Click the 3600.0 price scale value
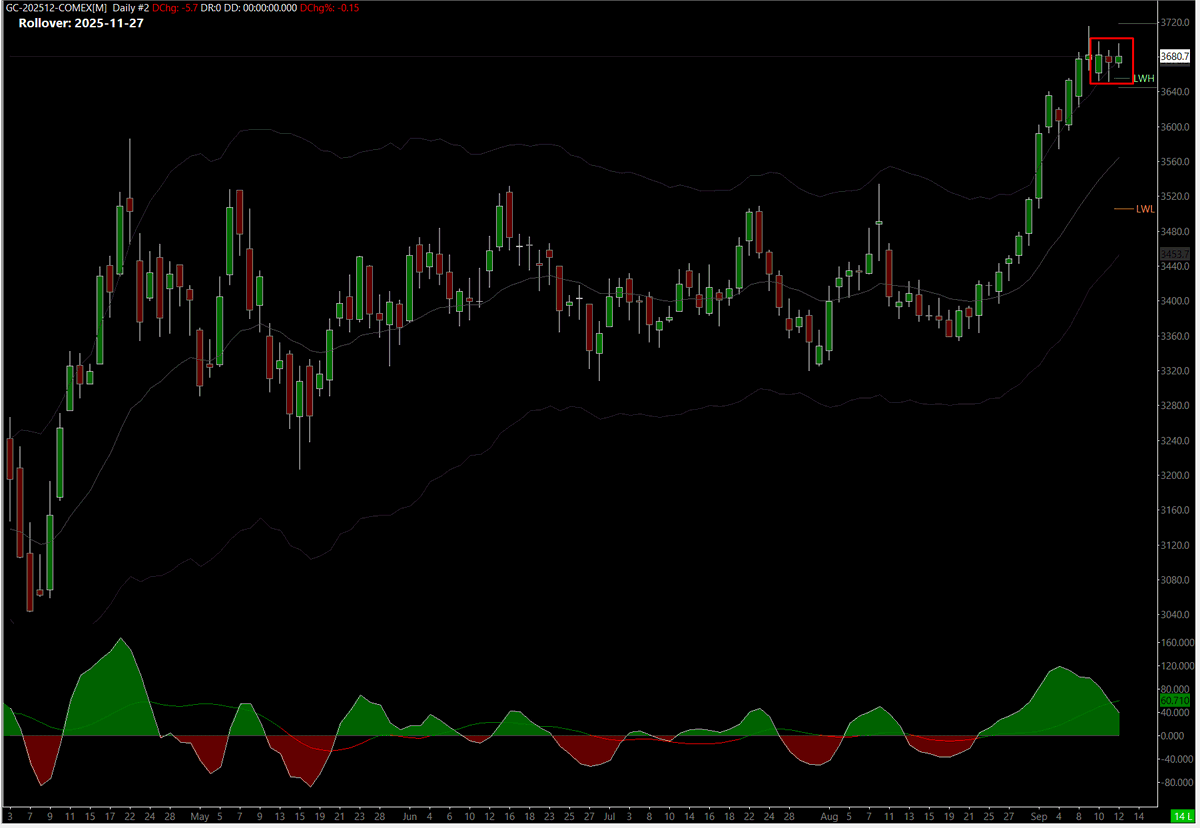Viewport: 1200px width, 828px height. pyautogui.click(x=1175, y=127)
